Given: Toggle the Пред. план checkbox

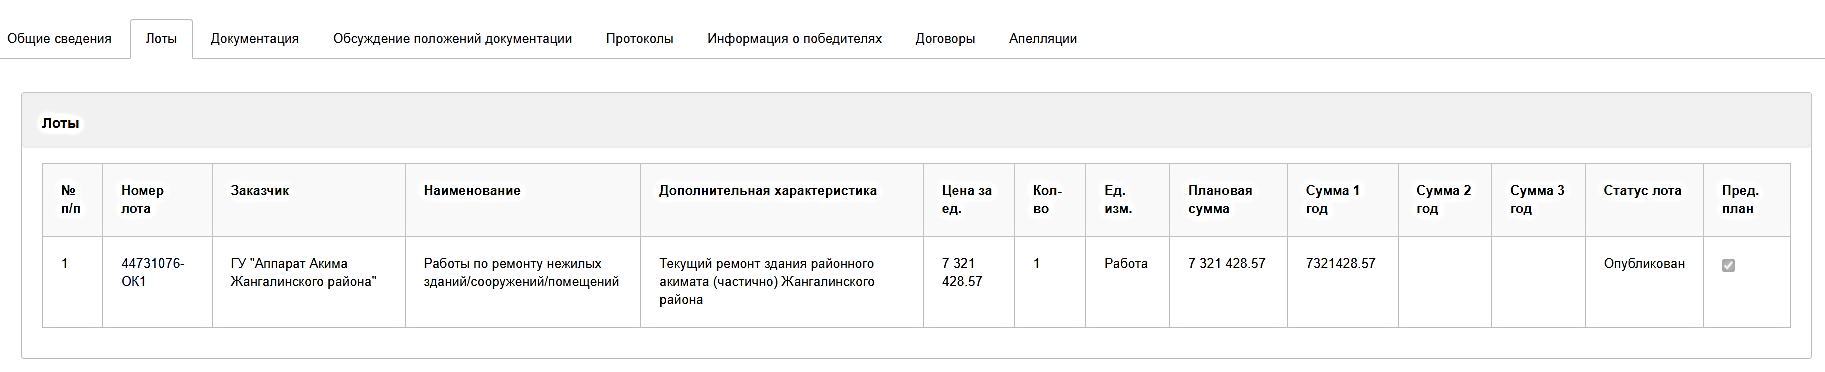Looking at the screenshot, I should [1728, 265].
